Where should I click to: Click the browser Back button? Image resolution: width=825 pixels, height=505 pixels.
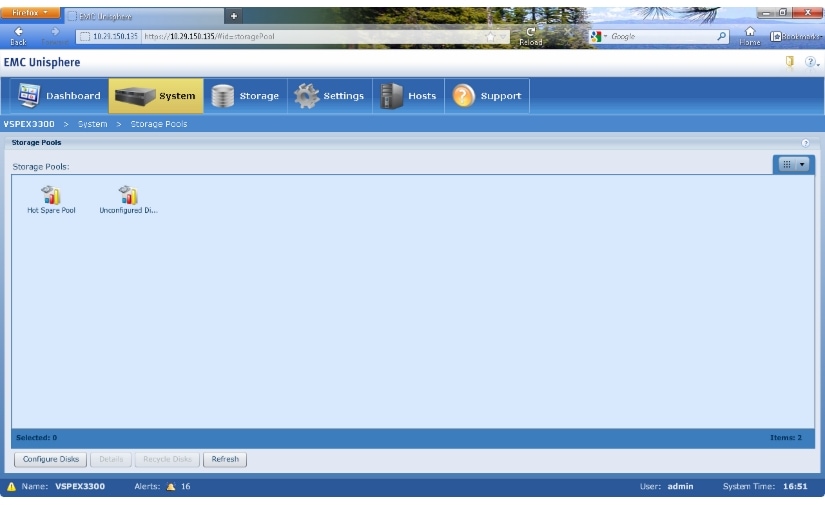18,36
